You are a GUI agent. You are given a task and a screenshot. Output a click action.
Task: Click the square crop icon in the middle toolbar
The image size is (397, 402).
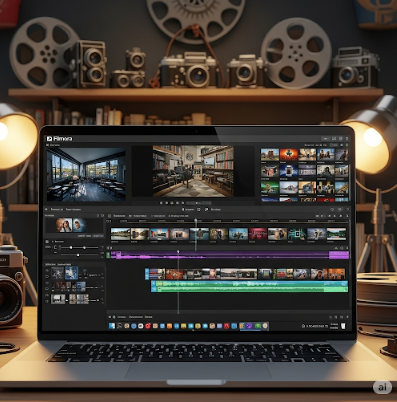click(x=199, y=209)
